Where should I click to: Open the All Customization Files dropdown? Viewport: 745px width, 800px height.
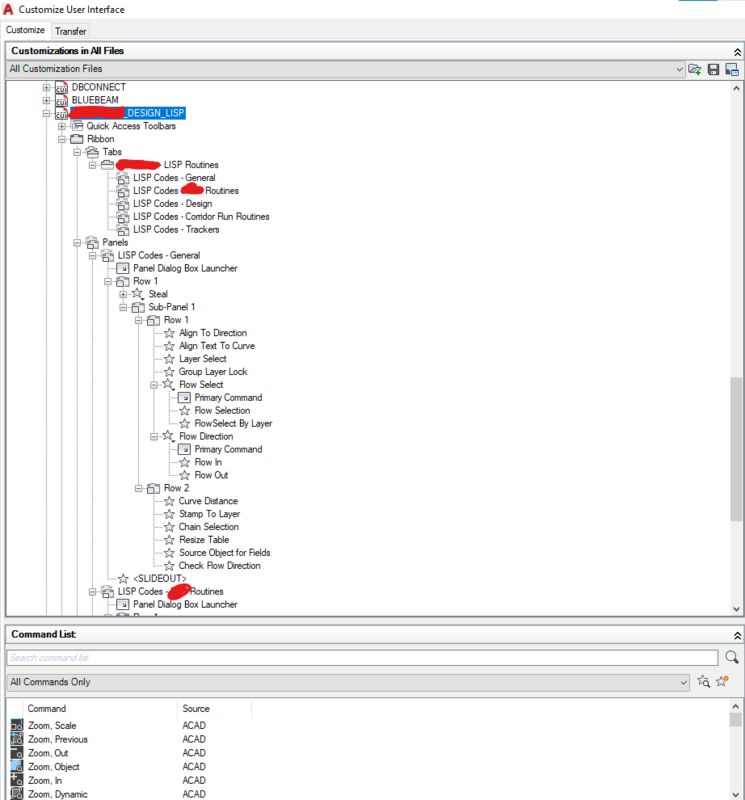pos(679,69)
